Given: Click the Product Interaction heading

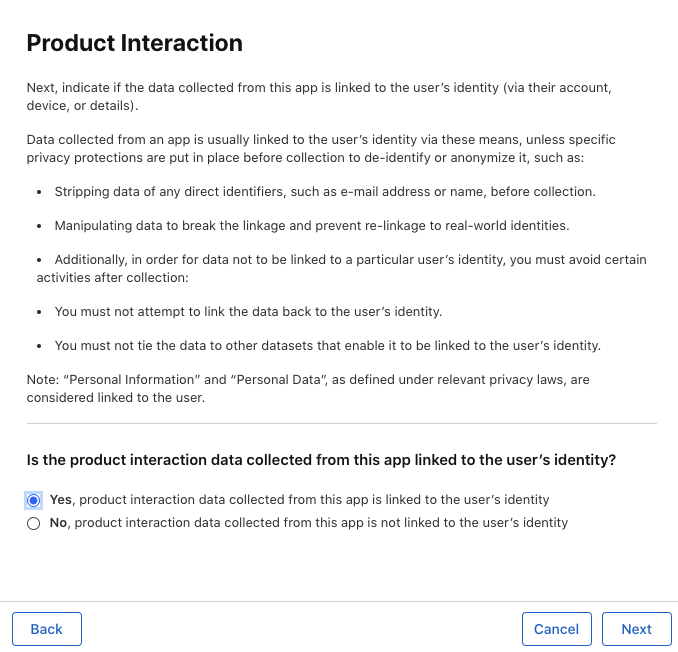Looking at the screenshot, I should (x=134, y=43).
